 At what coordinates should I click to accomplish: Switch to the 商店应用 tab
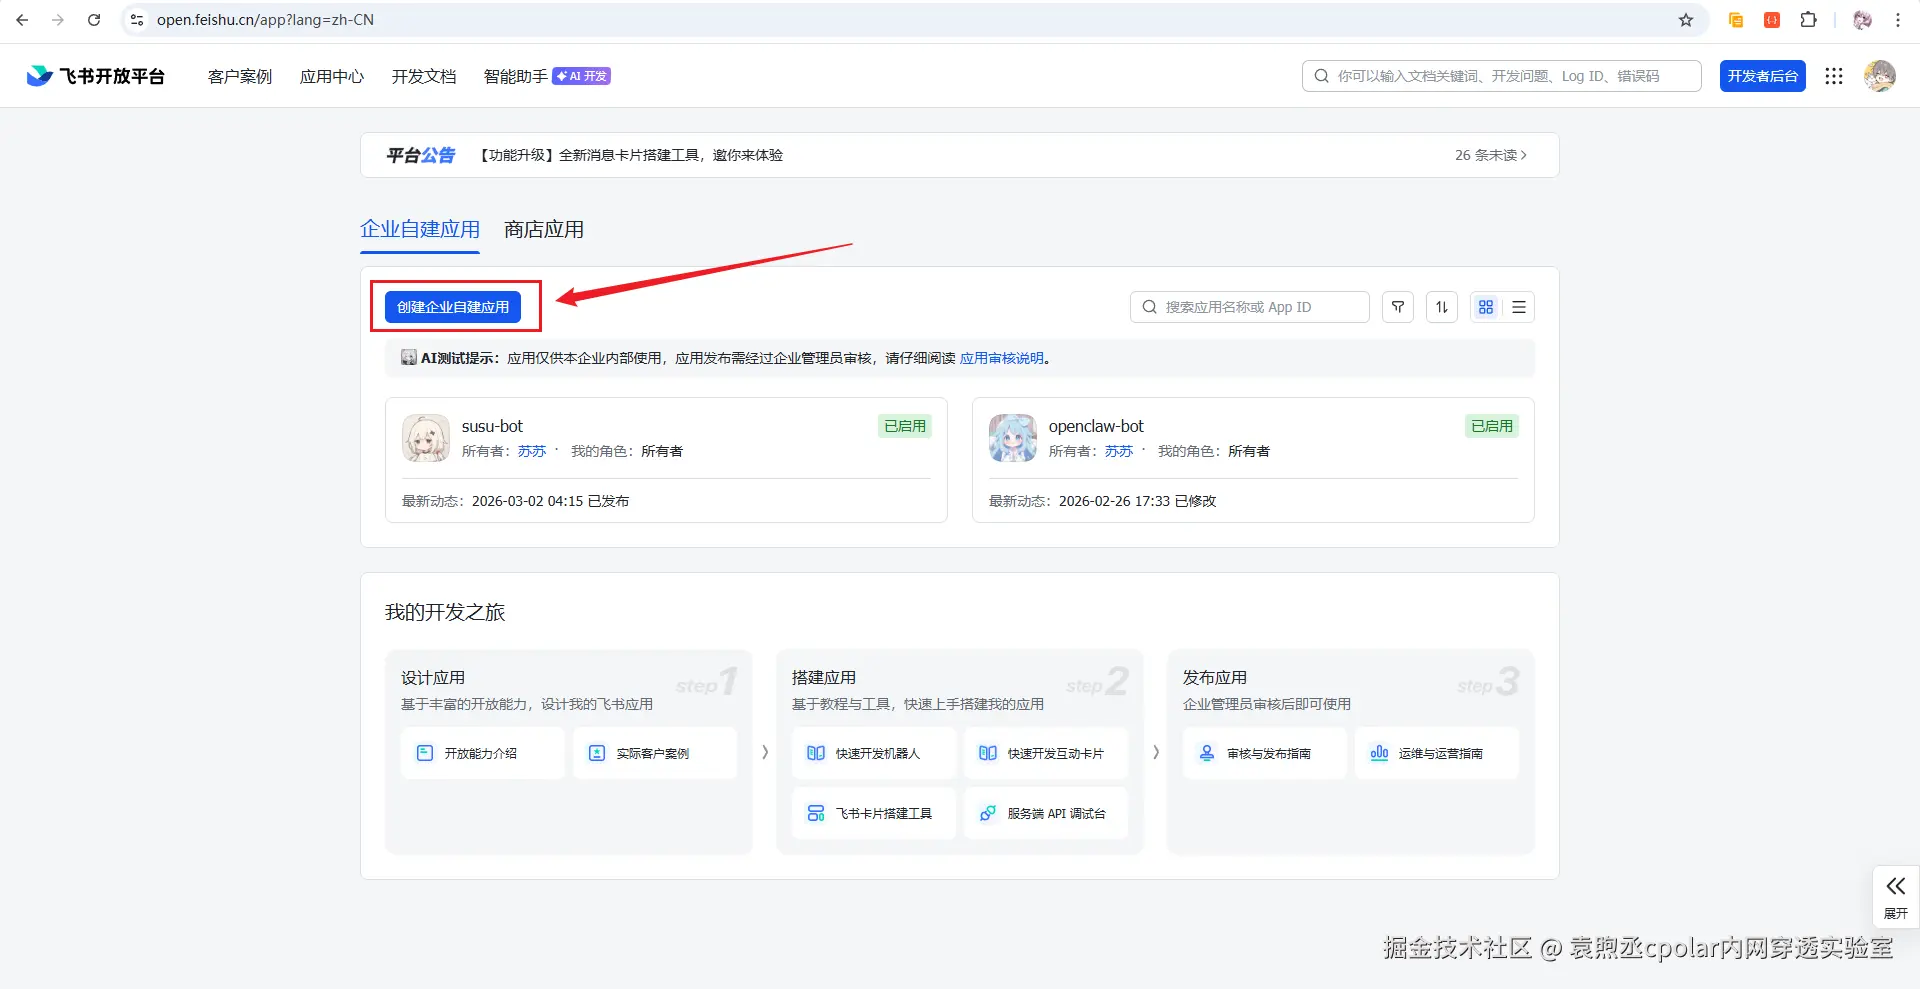pyautogui.click(x=544, y=229)
